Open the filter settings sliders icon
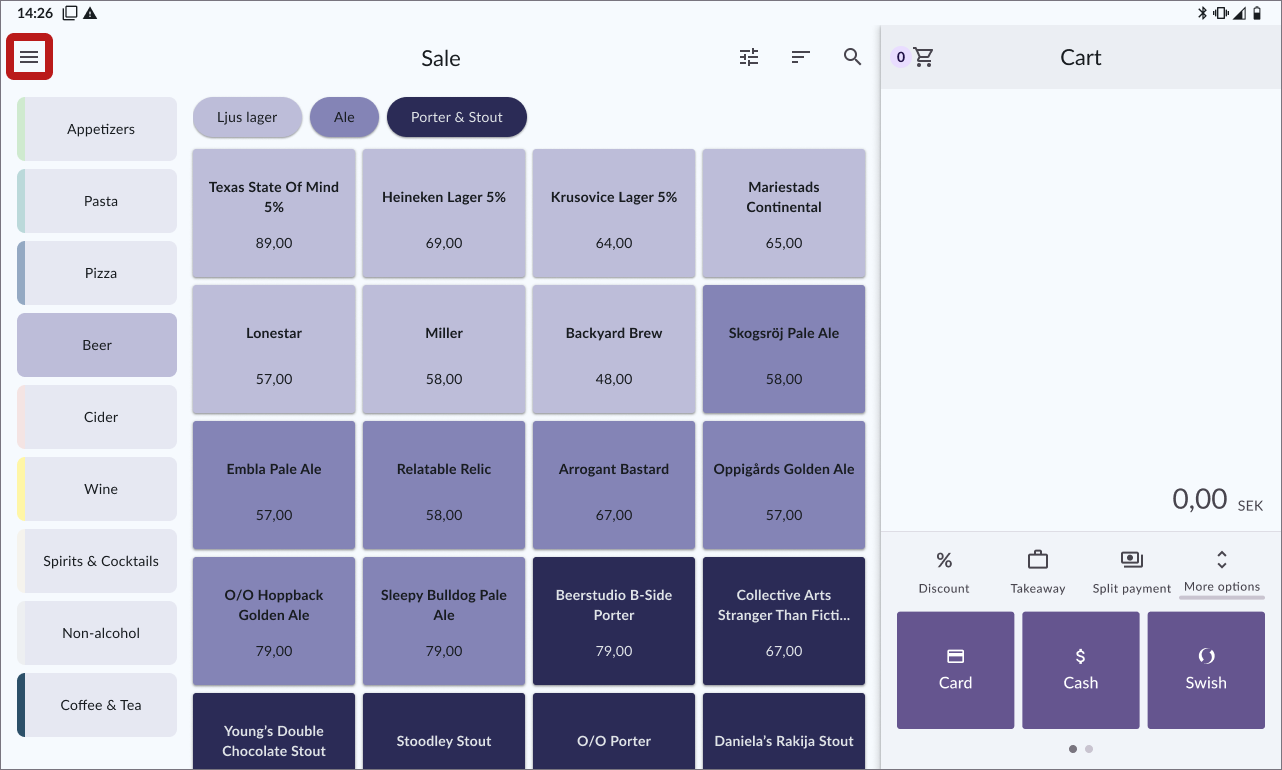This screenshot has height=770, width=1282. 749,57
